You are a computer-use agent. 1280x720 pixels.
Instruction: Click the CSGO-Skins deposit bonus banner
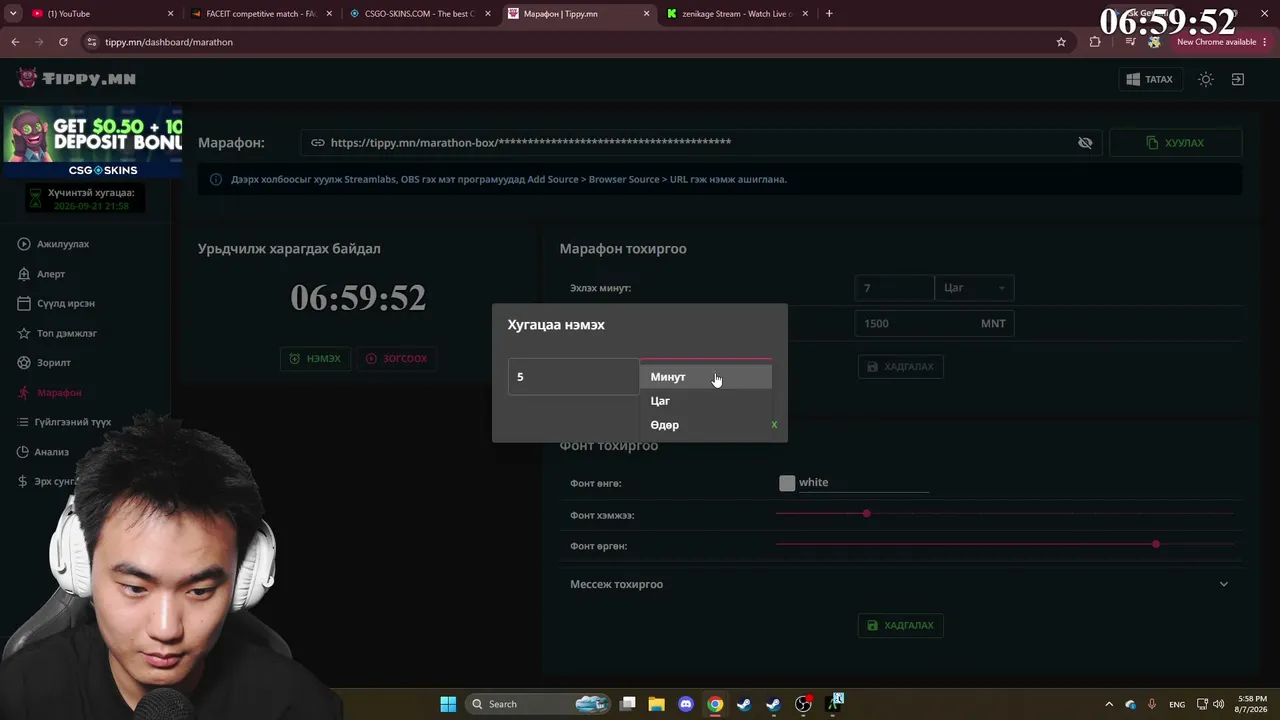pyautogui.click(x=91, y=142)
